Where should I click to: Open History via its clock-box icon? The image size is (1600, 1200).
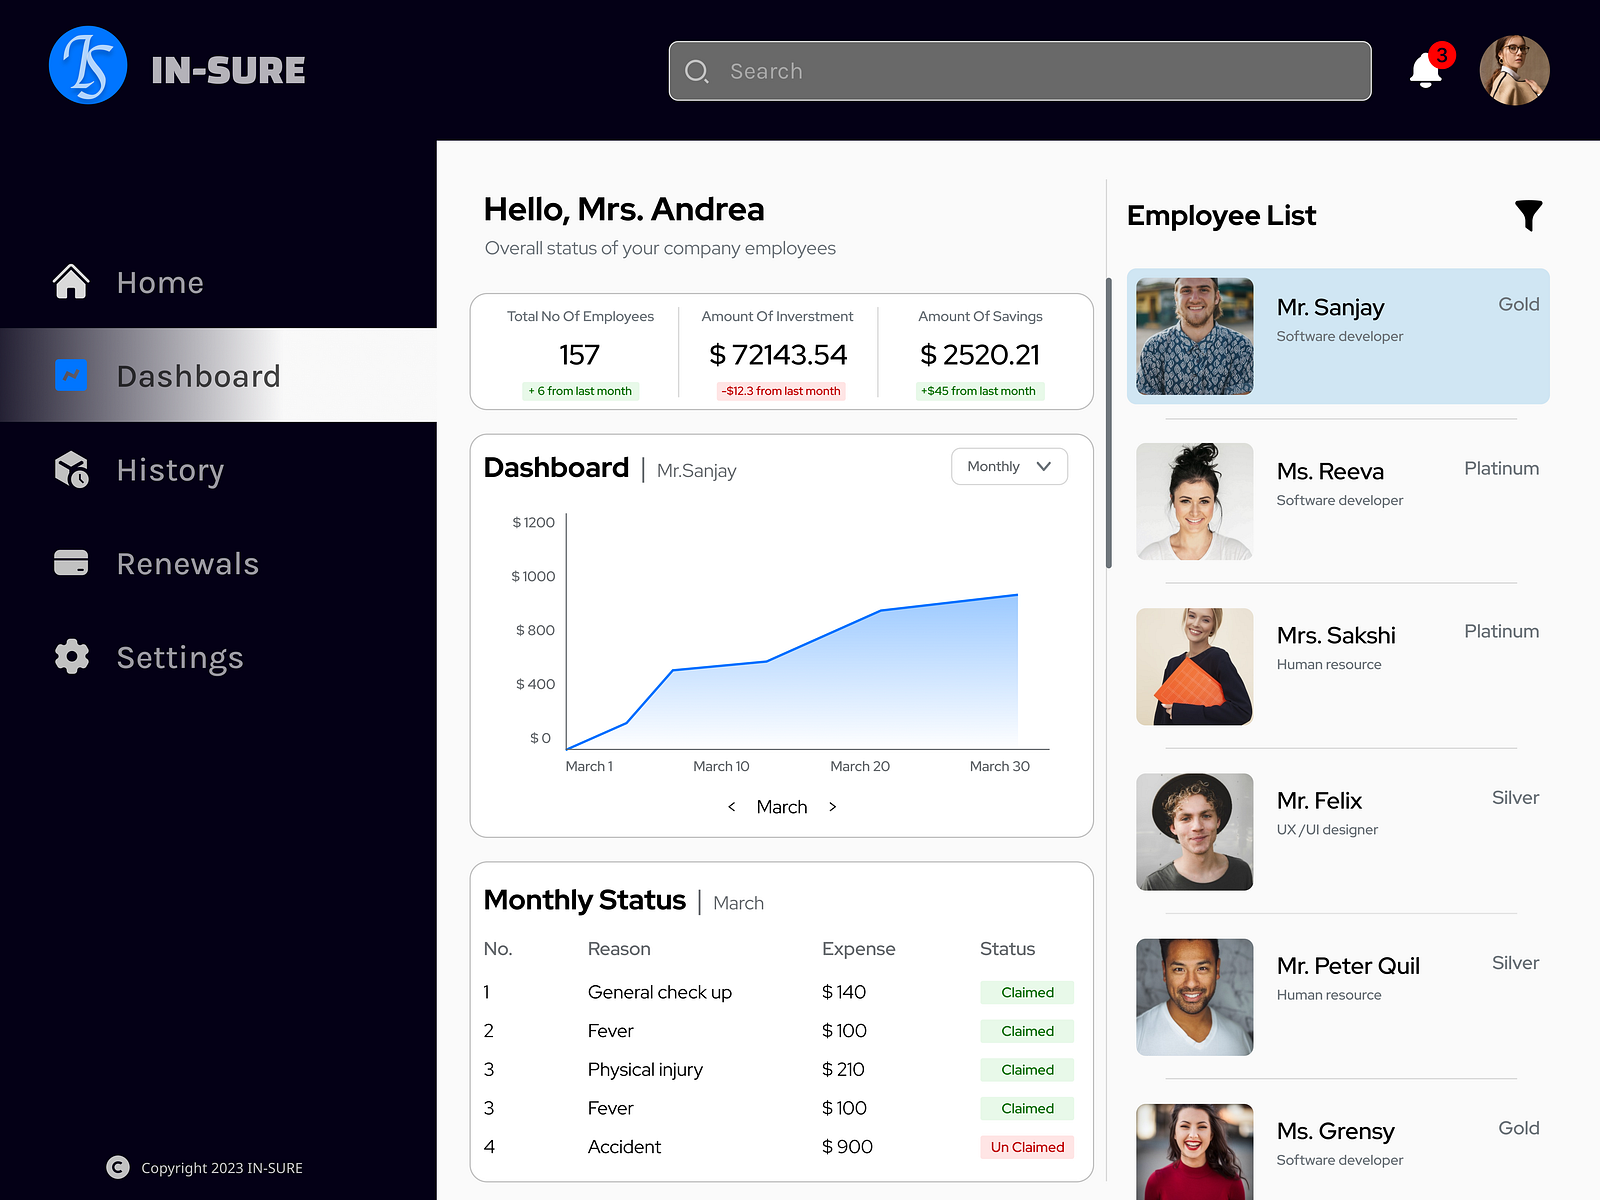click(71, 468)
